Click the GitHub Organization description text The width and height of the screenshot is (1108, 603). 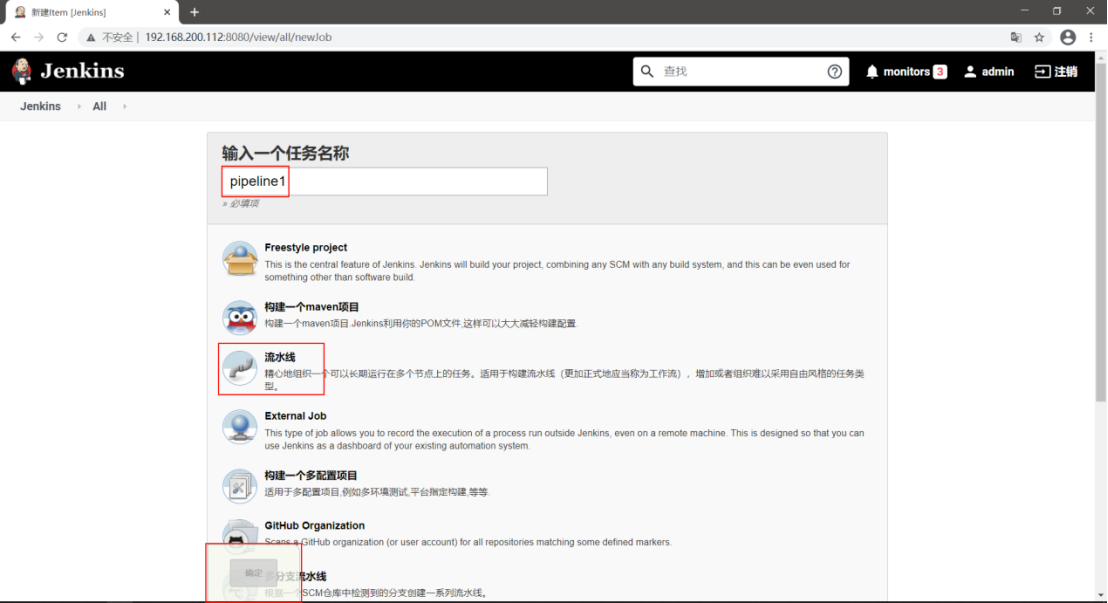(x=468, y=542)
